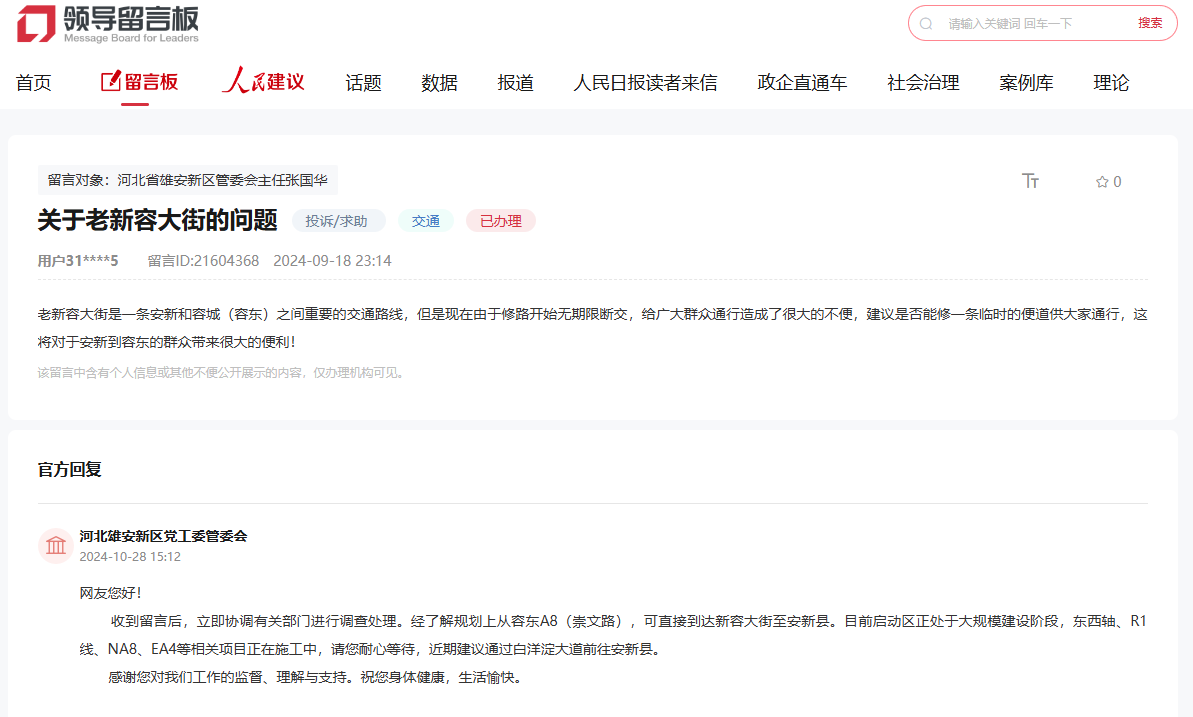Screen dimensions: 1193x717
Task: Click the font size Tt icon
Action: click(1030, 181)
